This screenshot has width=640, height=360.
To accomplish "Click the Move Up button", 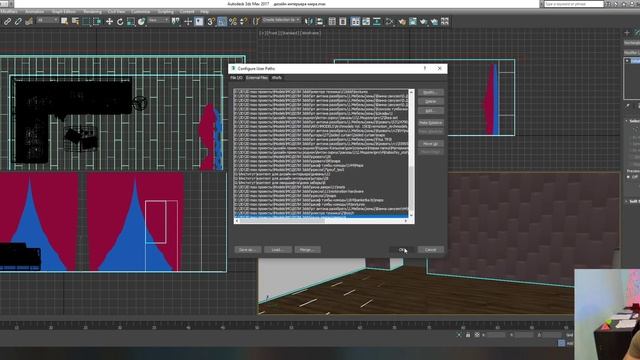I will click(431, 144).
